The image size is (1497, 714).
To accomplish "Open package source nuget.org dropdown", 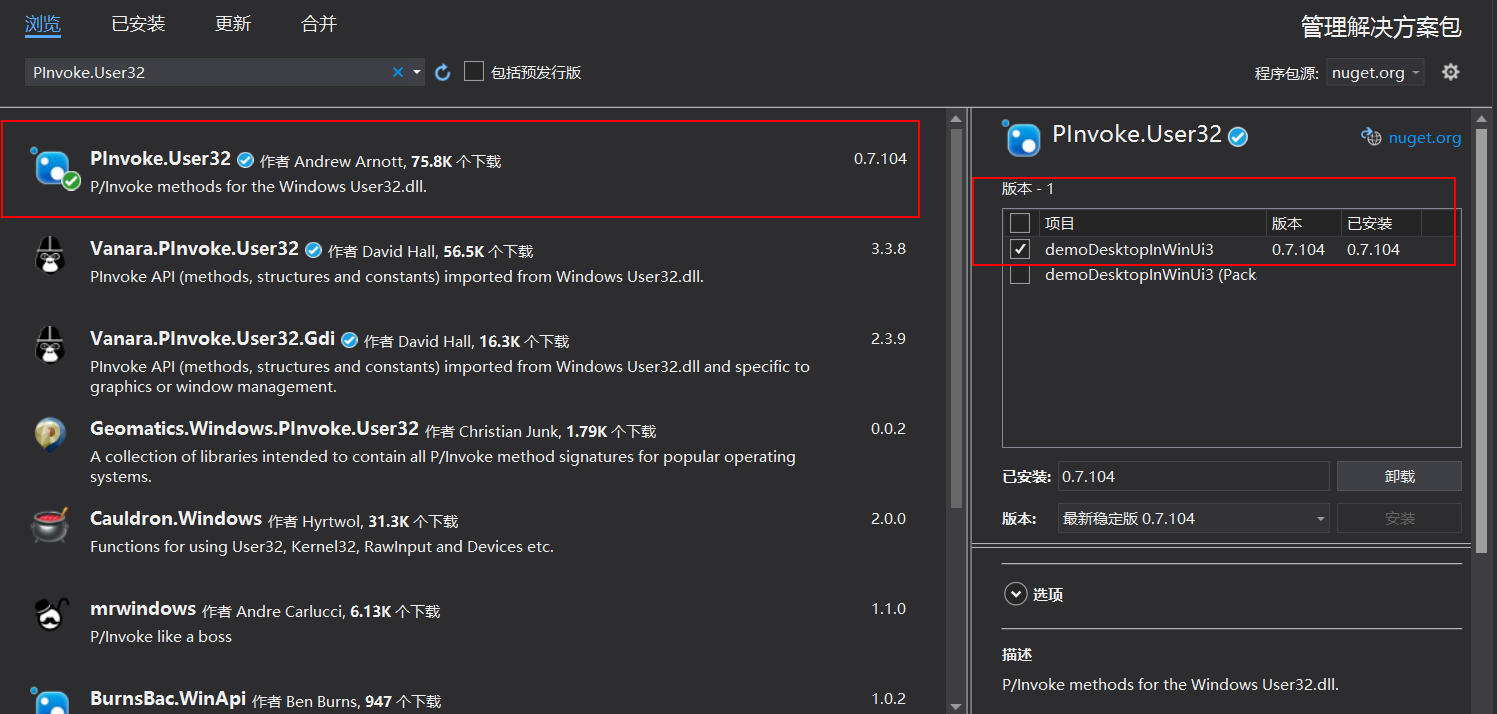I will pos(1376,73).
